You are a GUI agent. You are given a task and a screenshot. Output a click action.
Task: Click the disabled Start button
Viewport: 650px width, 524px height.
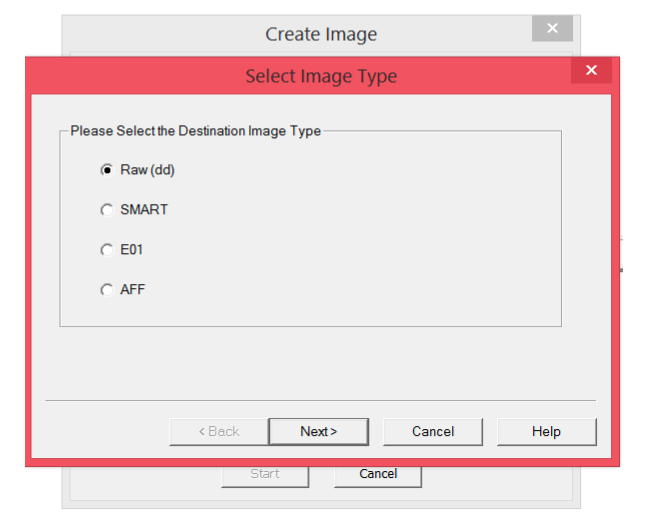pos(264,474)
